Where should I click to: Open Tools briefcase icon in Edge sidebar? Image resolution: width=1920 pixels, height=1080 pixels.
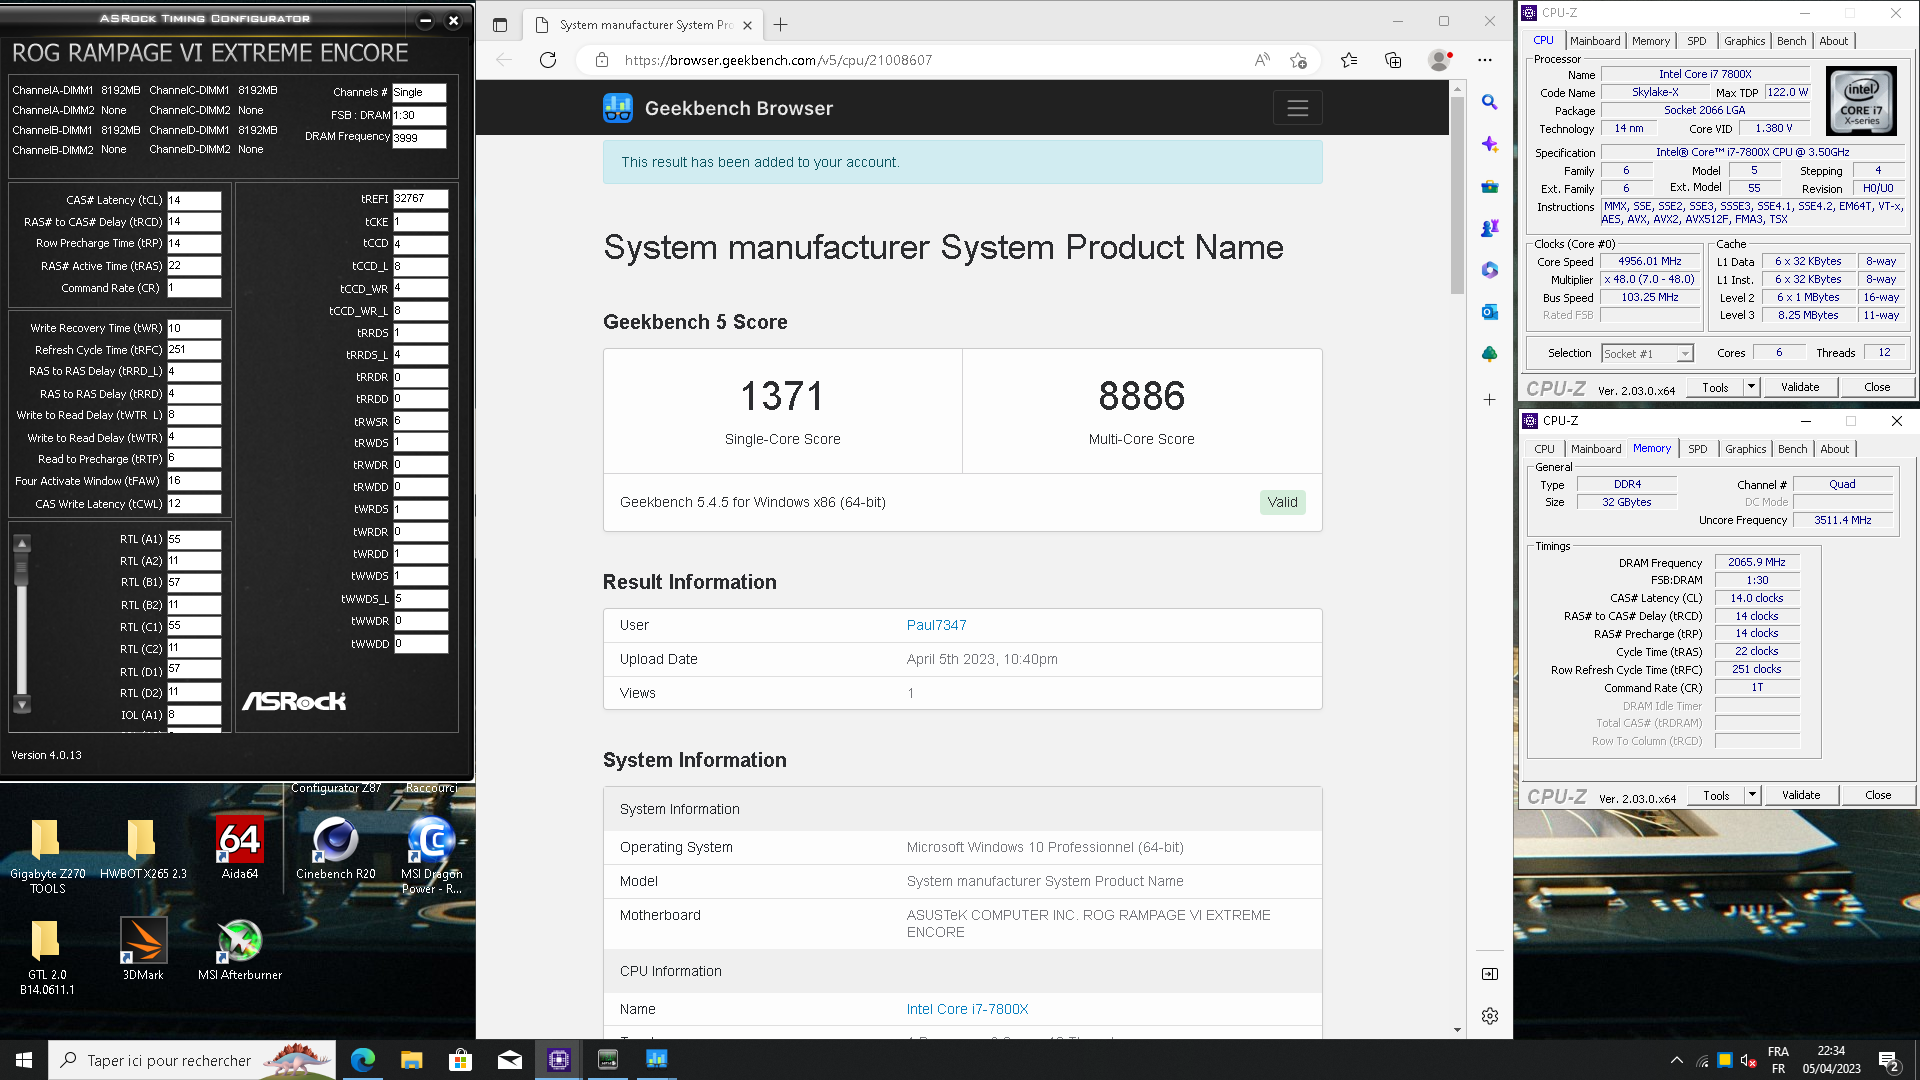click(x=1489, y=186)
